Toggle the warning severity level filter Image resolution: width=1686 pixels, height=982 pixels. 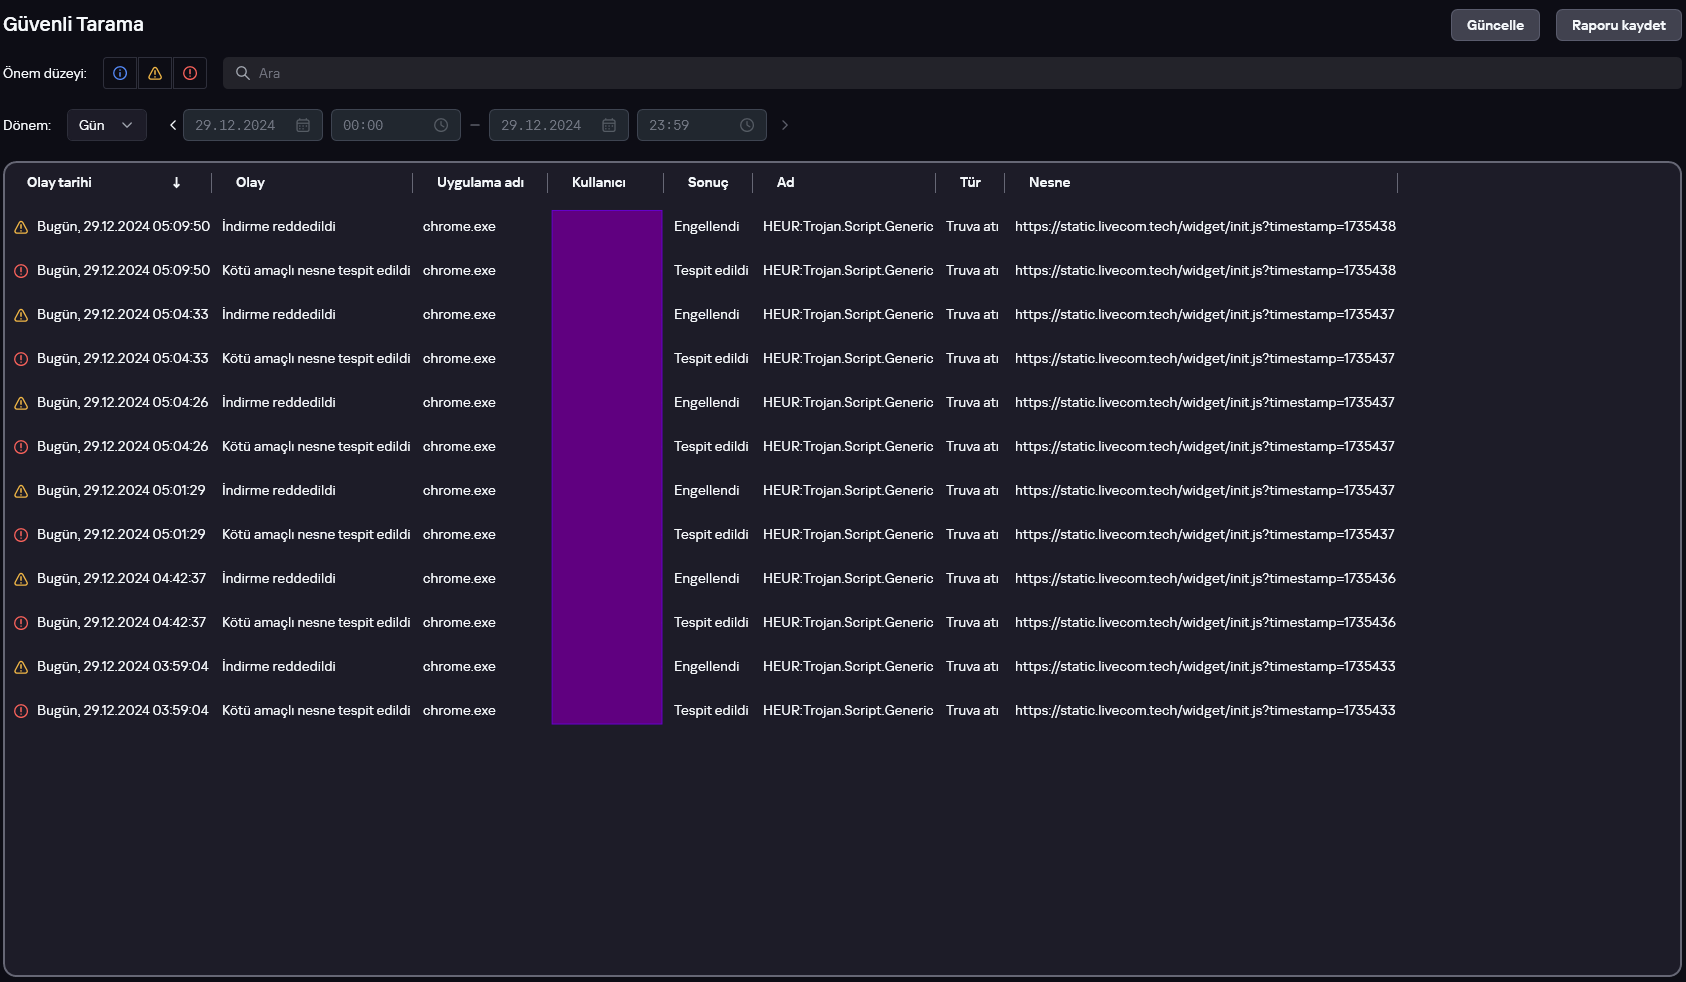[x=155, y=73]
